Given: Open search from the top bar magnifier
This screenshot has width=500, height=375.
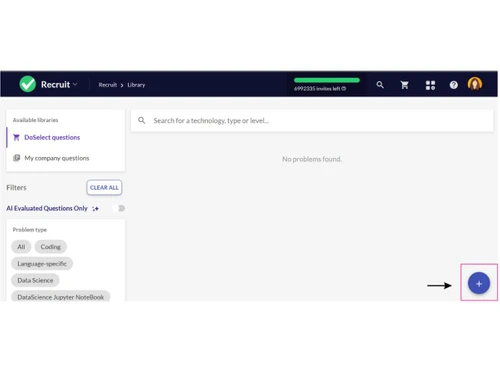Looking at the screenshot, I should (x=380, y=85).
